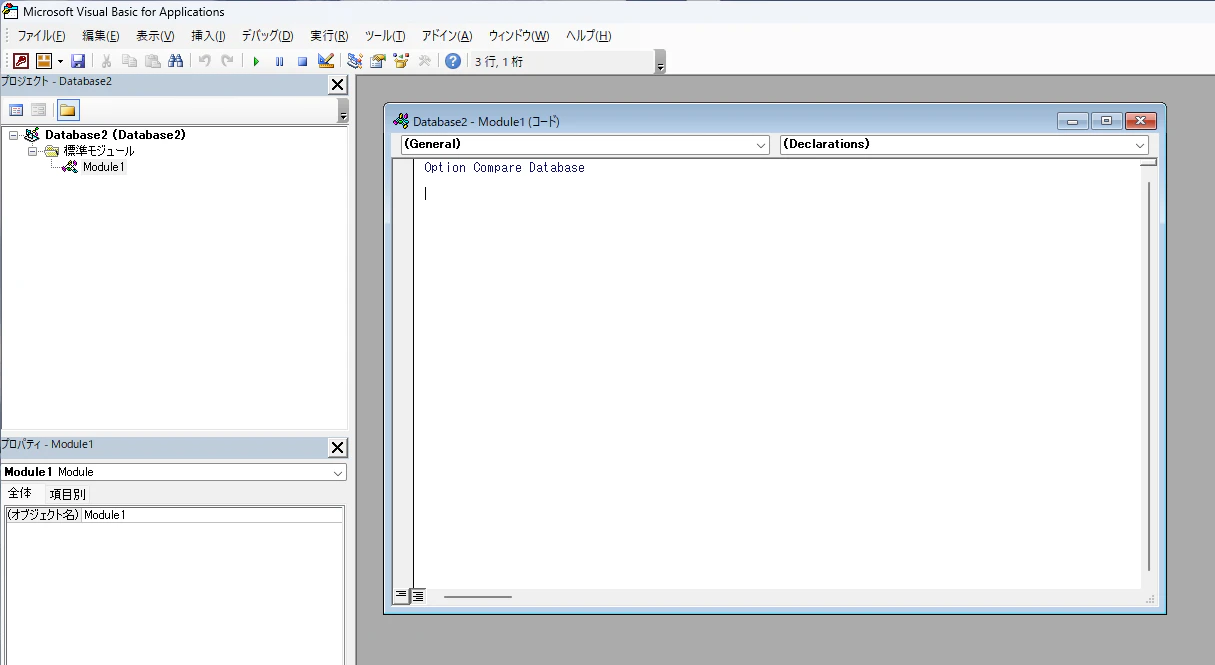Open project pane toolbar options arrow
Screen dimensions: 1215x665
pos(343,111)
